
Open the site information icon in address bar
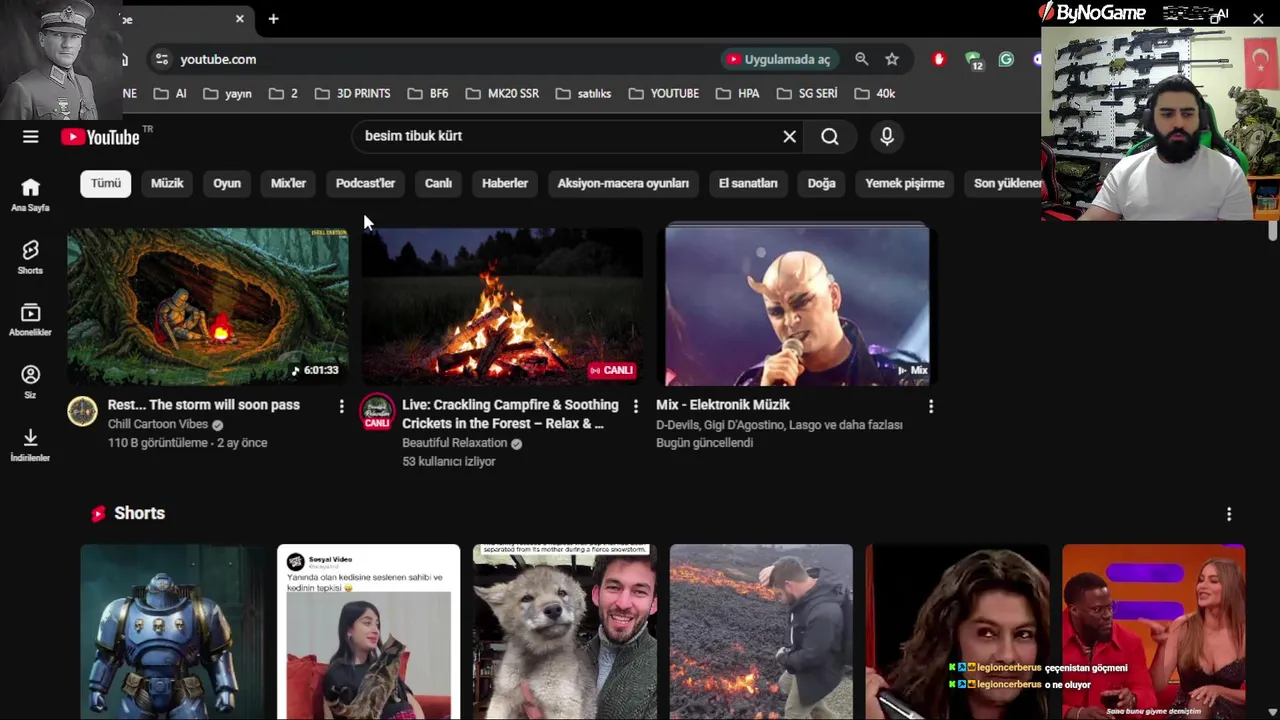[162, 59]
